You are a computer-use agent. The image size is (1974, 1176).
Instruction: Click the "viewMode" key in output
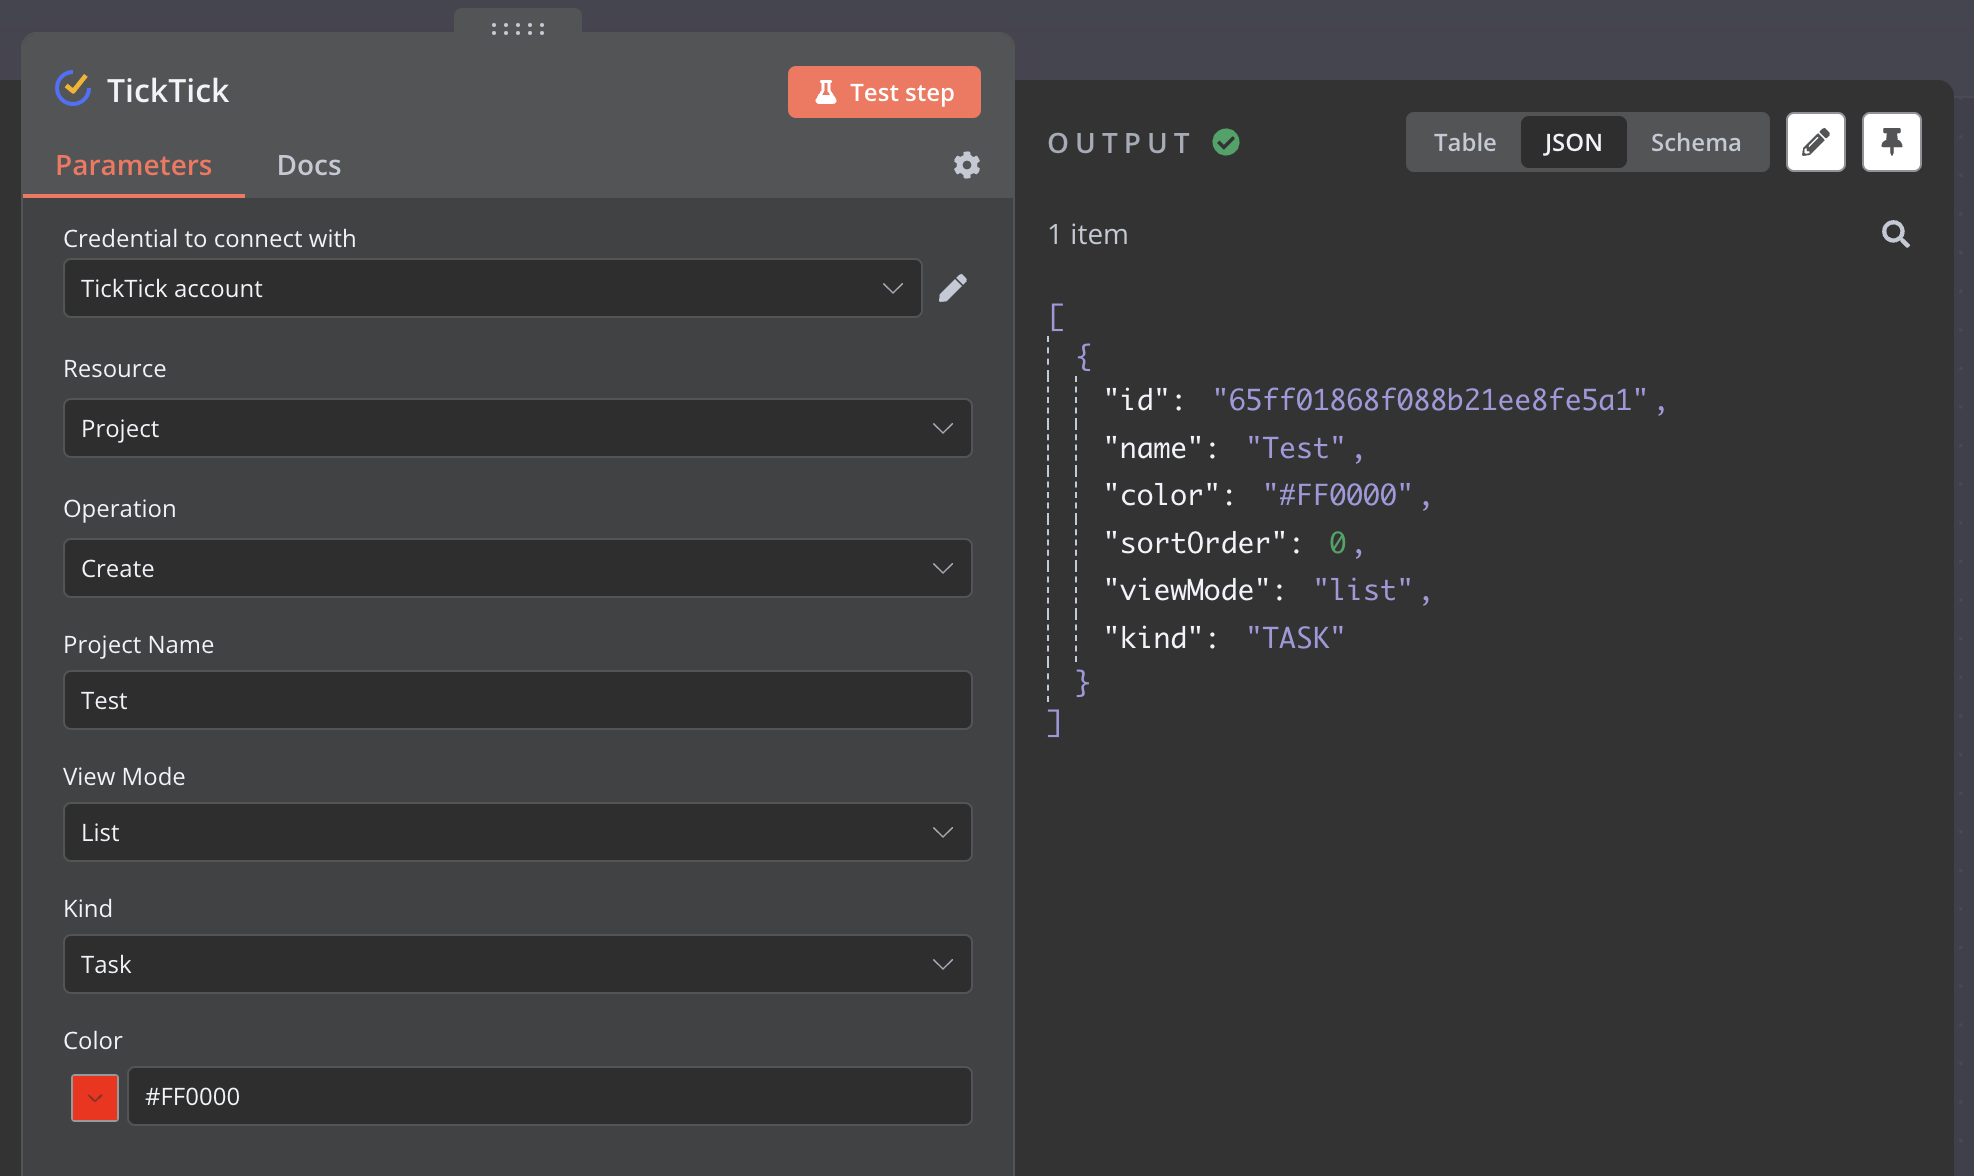point(1186,590)
